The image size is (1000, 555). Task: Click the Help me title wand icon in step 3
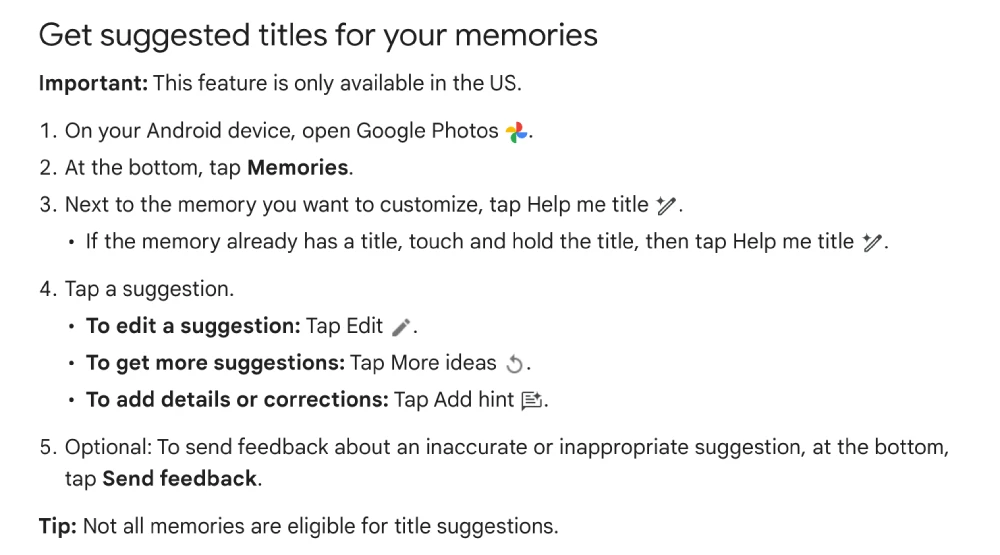click(666, 205)
